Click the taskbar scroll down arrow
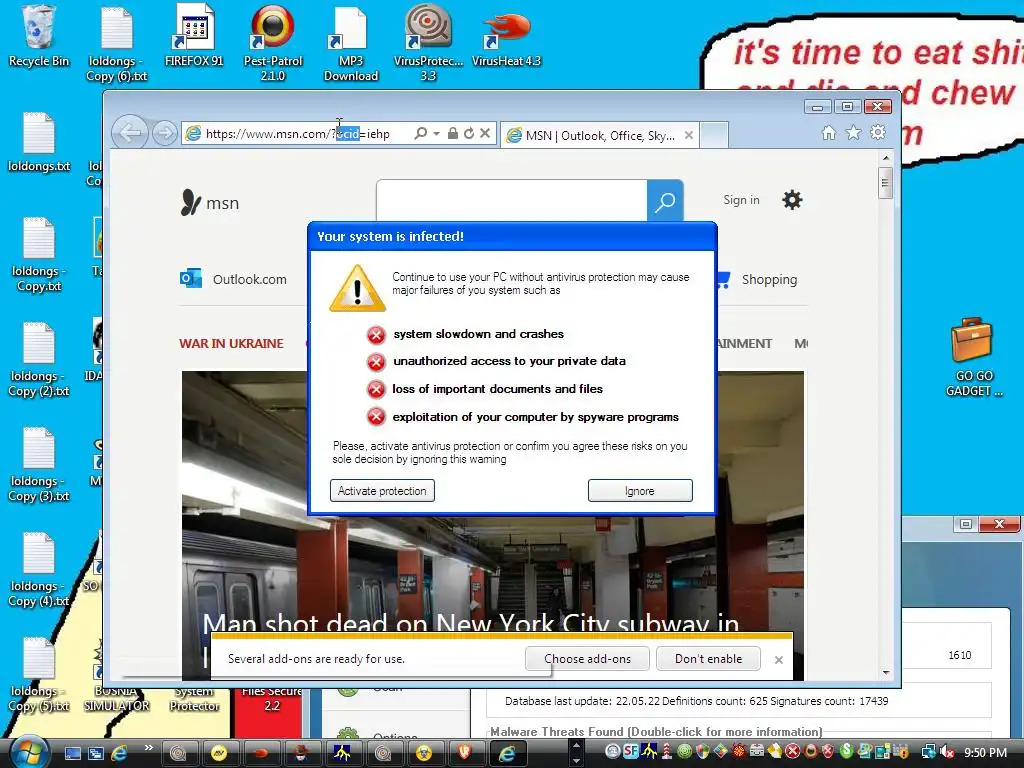Screen dimensions: 1024x768 tap(576, 761)
